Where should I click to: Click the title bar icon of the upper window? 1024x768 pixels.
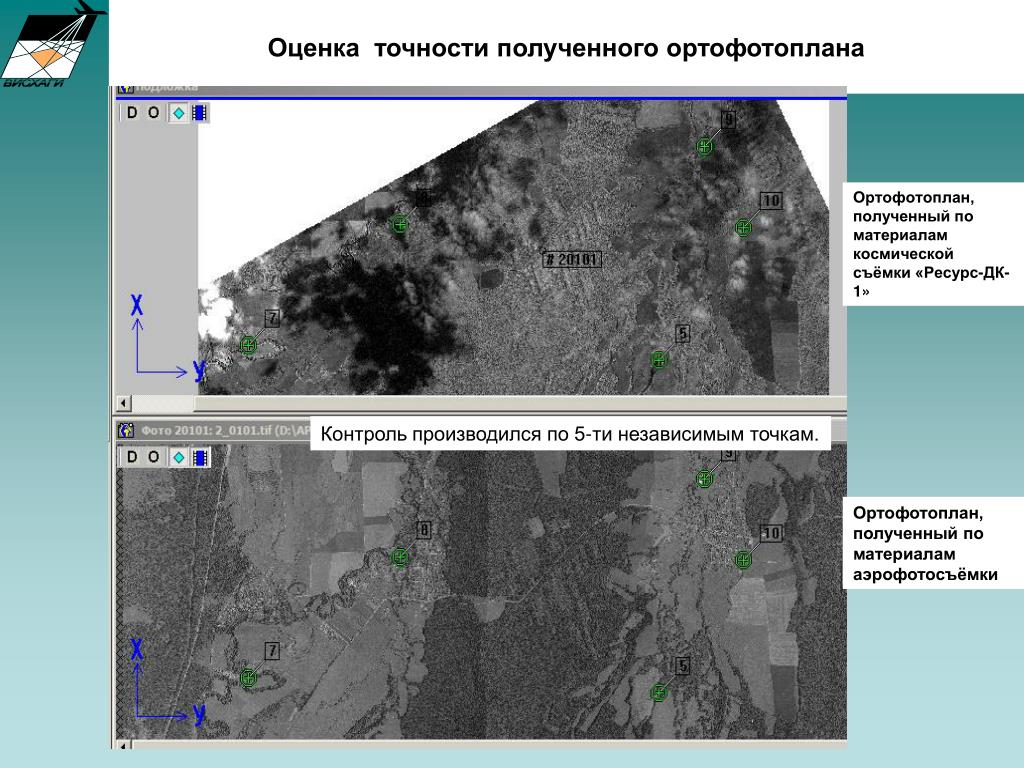pos(126,88)
